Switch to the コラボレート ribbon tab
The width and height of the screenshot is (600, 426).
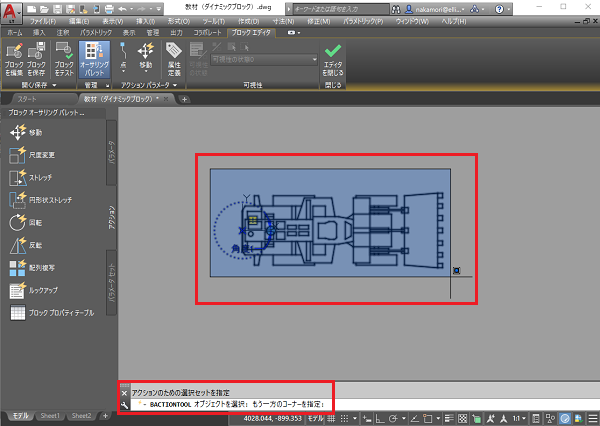click(x=207, y=33)
